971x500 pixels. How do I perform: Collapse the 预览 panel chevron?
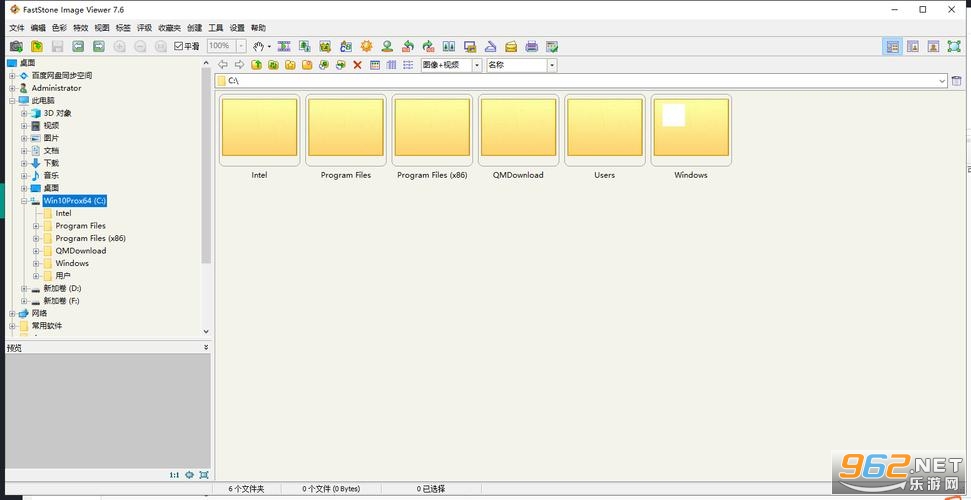coord(206,348)
